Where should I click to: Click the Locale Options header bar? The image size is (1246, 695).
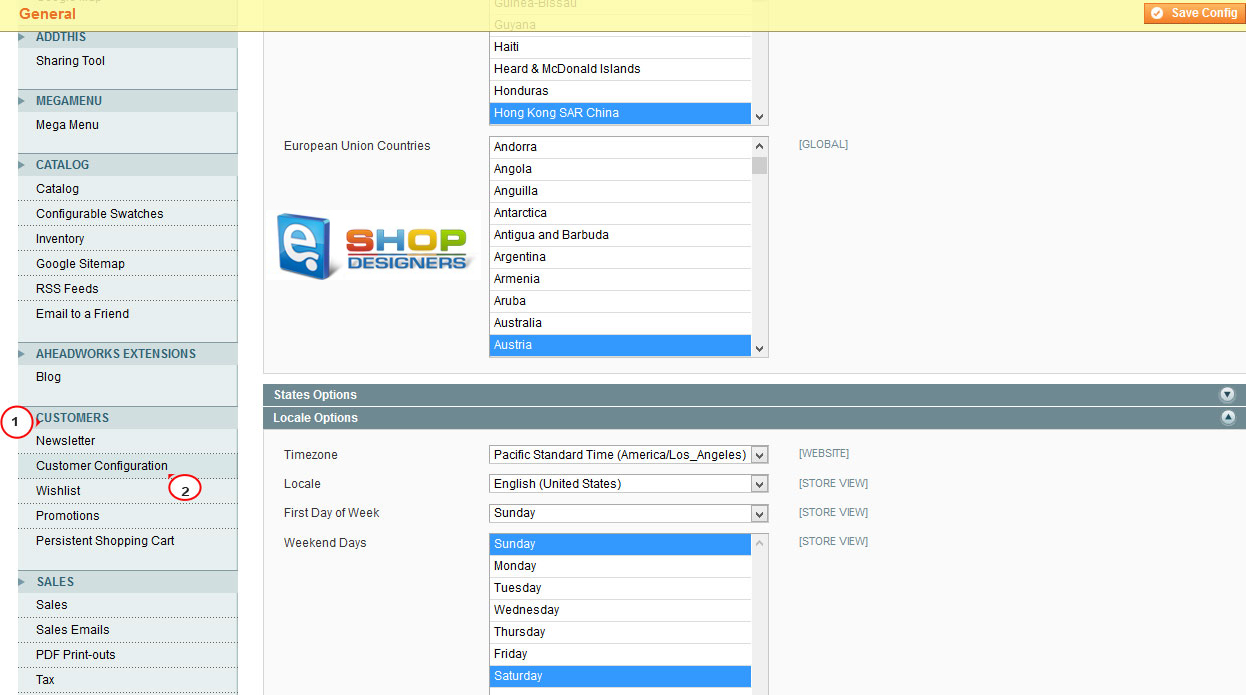pyautogui.click(x=754, y=418)
